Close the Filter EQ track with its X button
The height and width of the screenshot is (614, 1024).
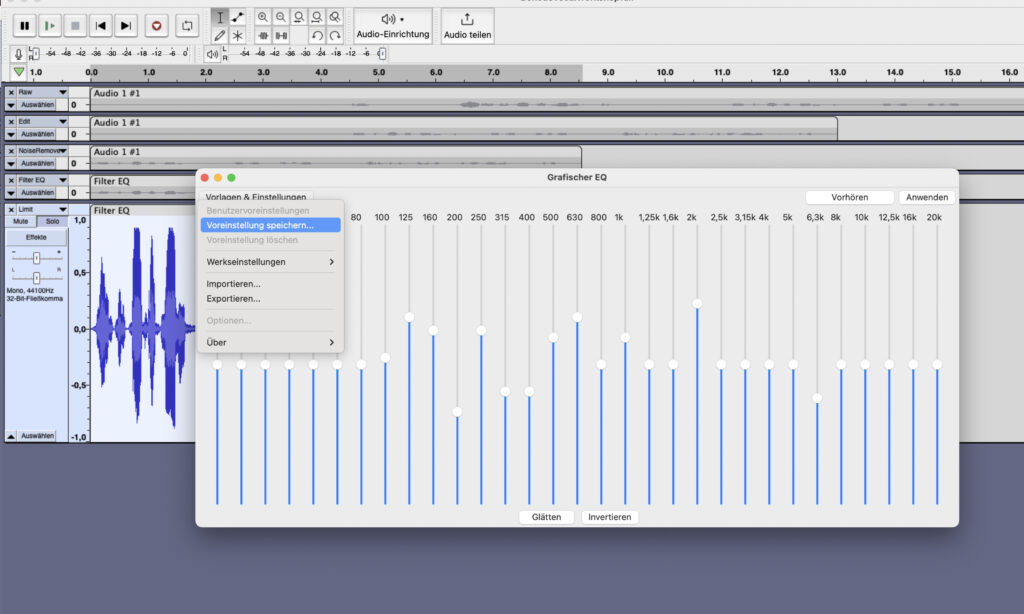(x=11, y=180)
